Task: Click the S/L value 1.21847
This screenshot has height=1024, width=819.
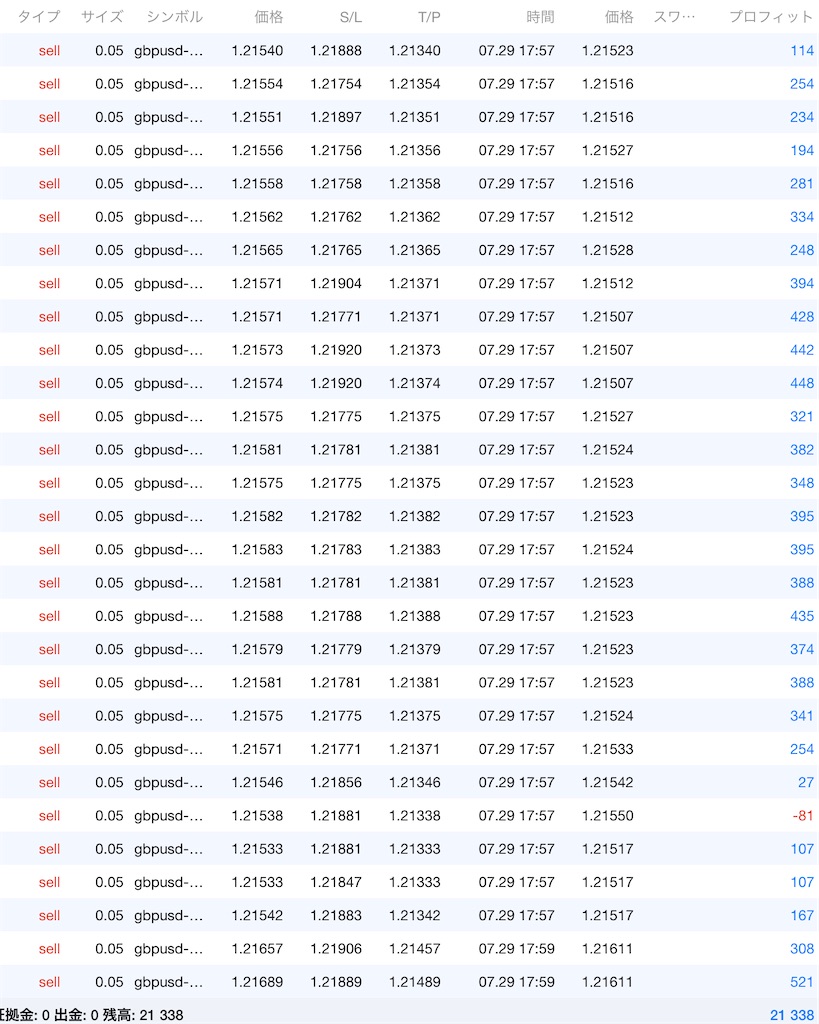Action: point(336,882)
